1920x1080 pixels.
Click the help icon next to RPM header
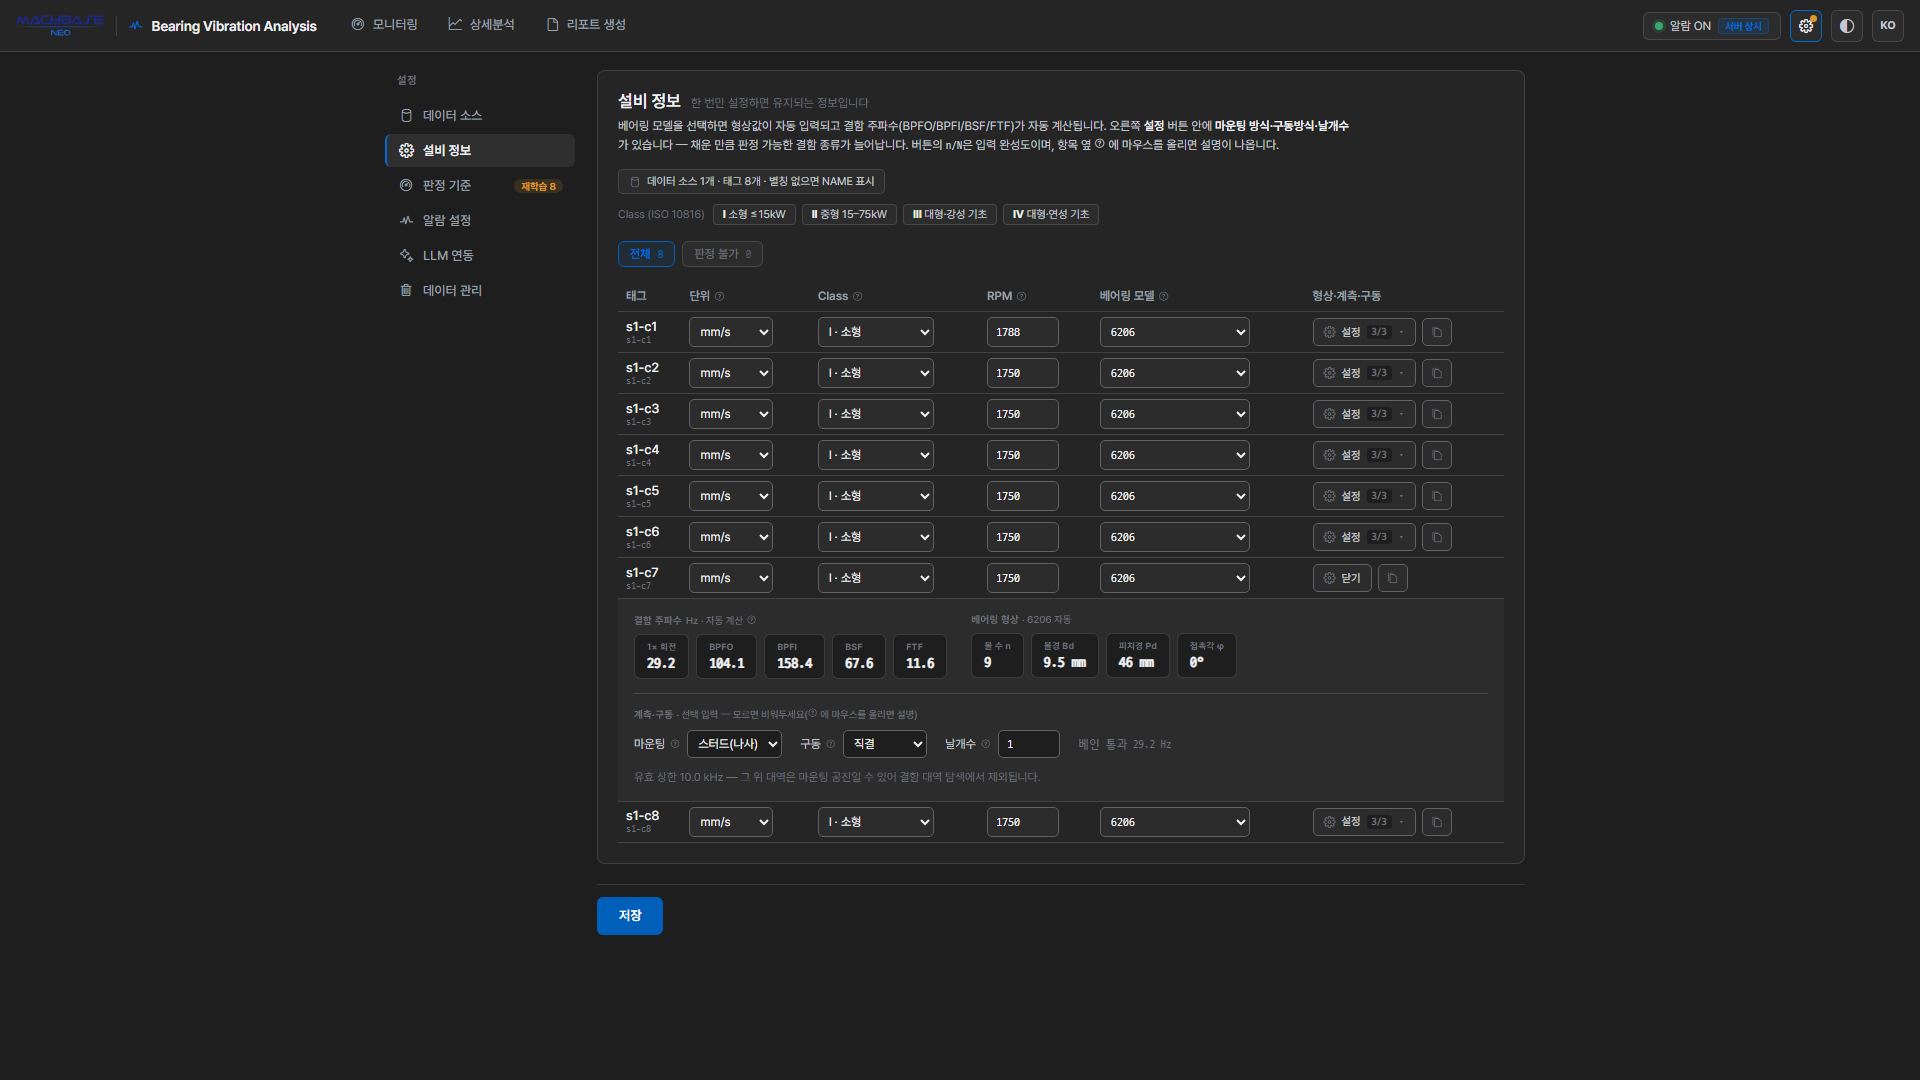1021,296
